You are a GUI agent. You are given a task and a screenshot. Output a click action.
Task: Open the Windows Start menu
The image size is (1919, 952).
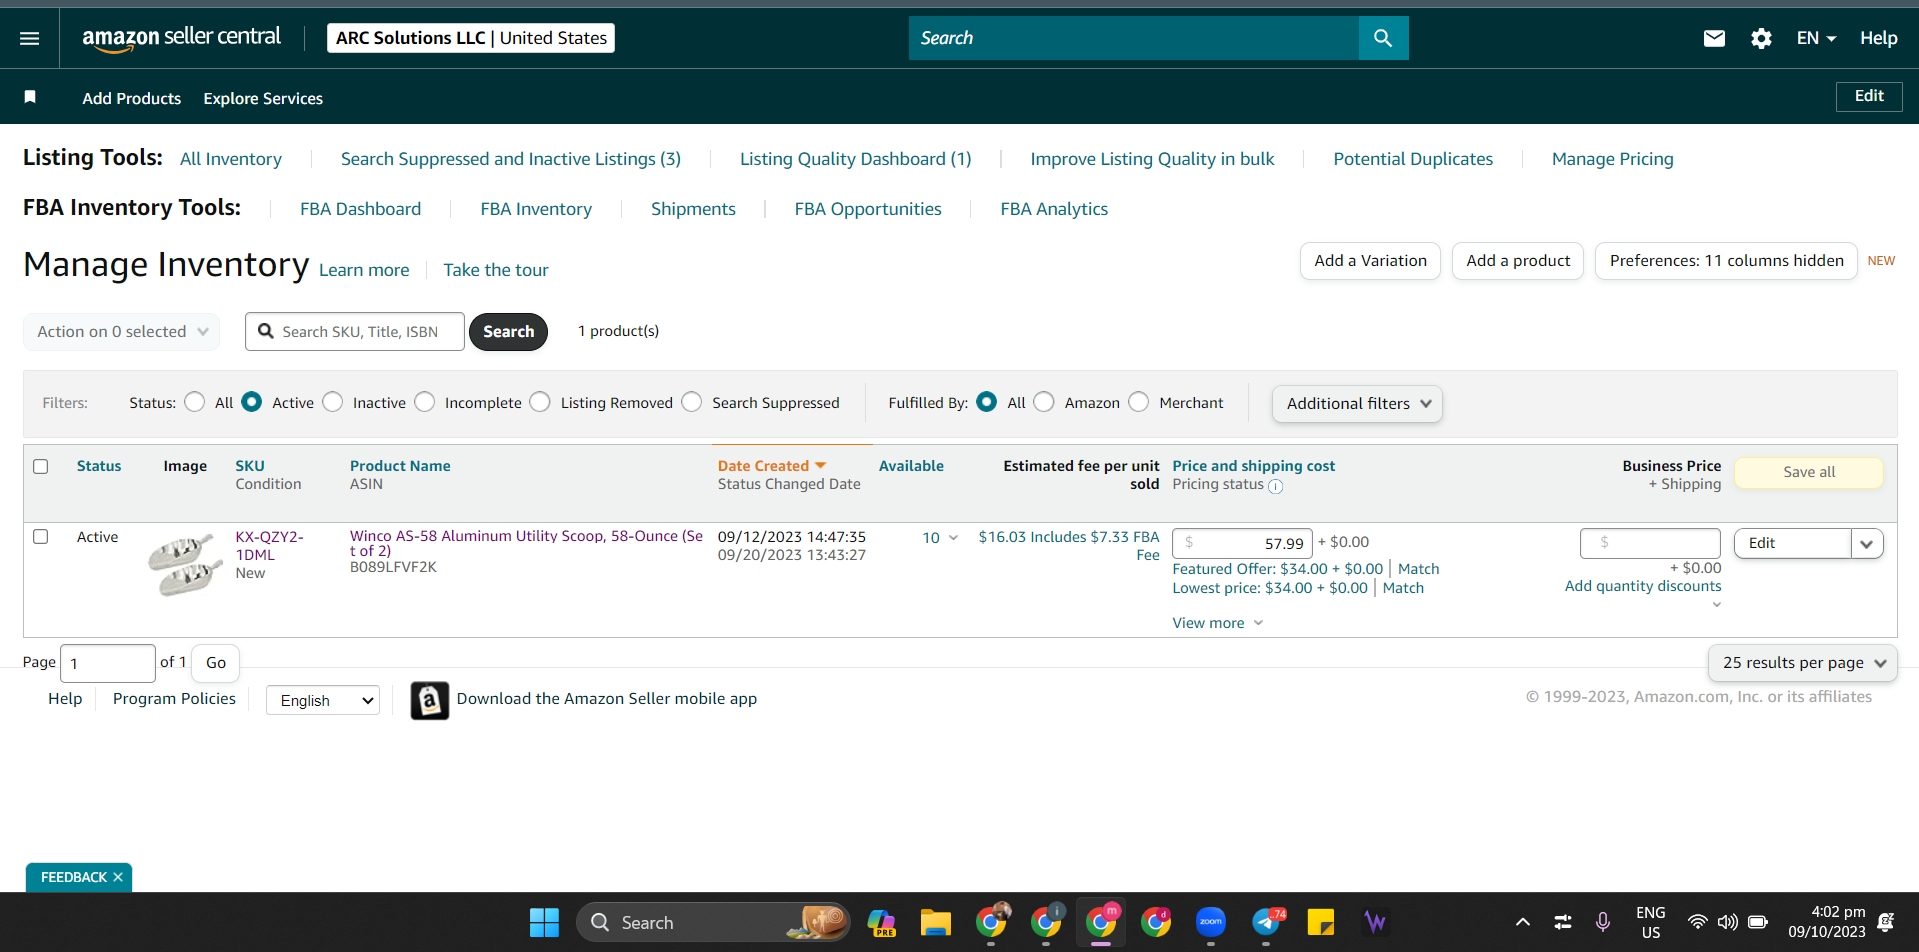pos(544,922)
